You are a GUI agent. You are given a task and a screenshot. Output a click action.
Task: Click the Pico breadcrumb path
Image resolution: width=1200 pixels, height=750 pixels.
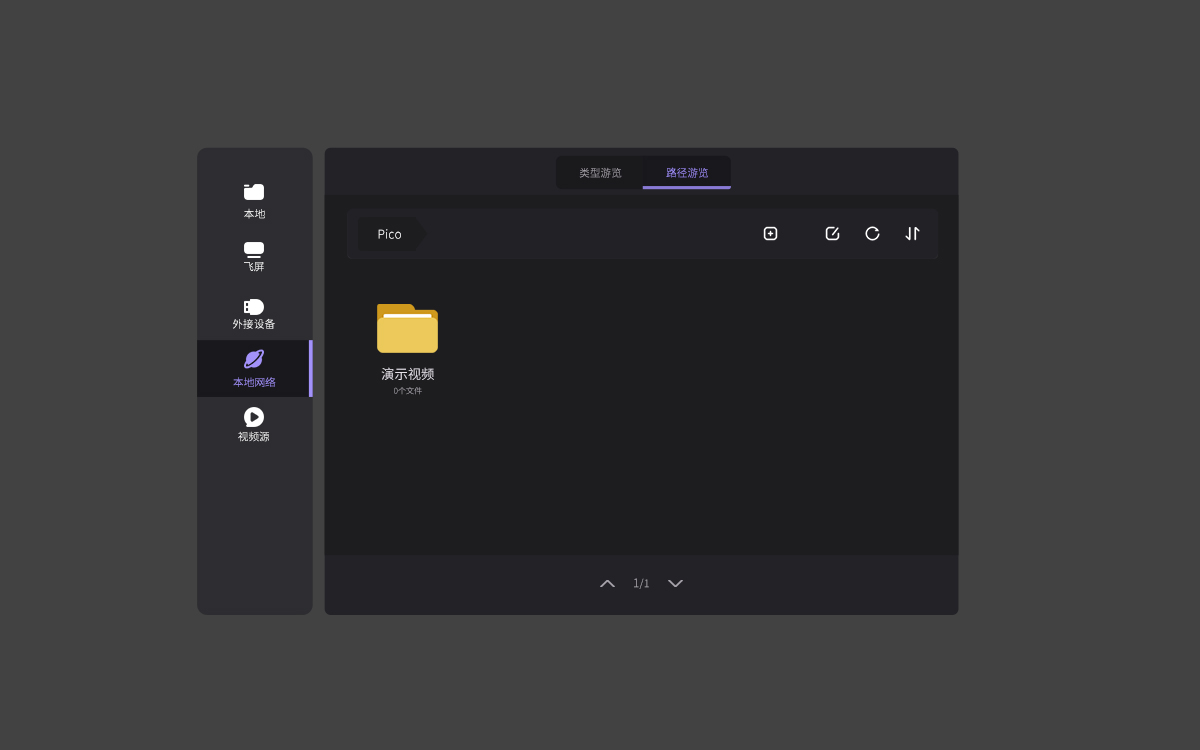[389, 234]
